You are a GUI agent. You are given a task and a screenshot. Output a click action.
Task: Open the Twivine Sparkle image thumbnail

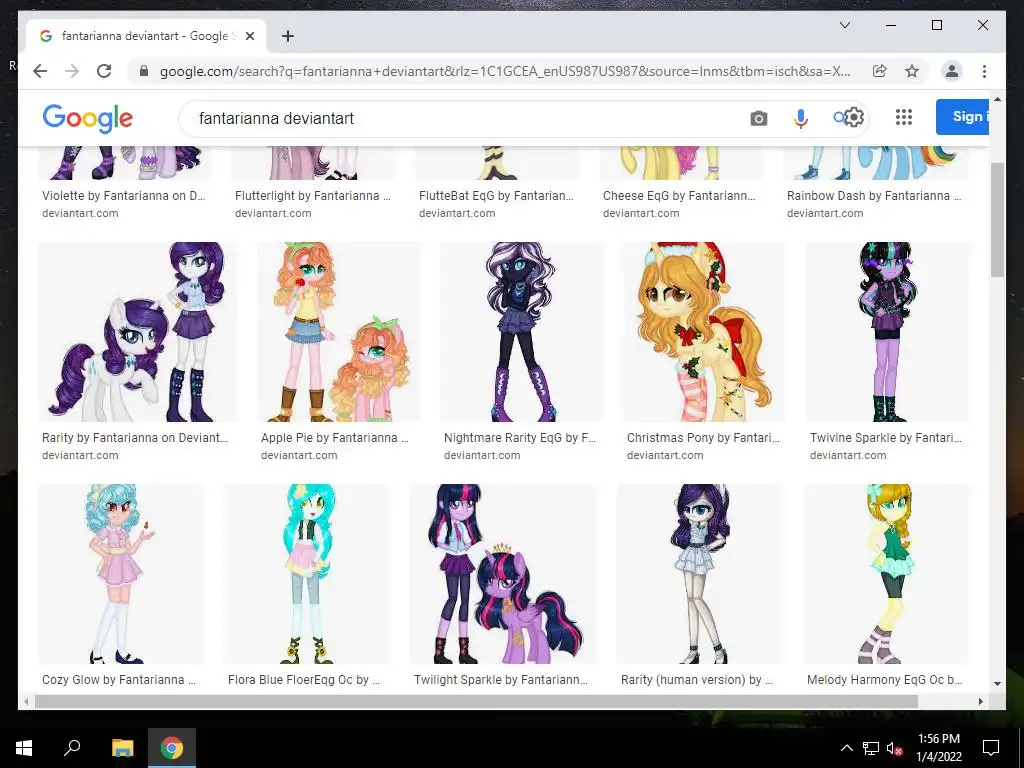pyautogui.click(x=888, y=332)
